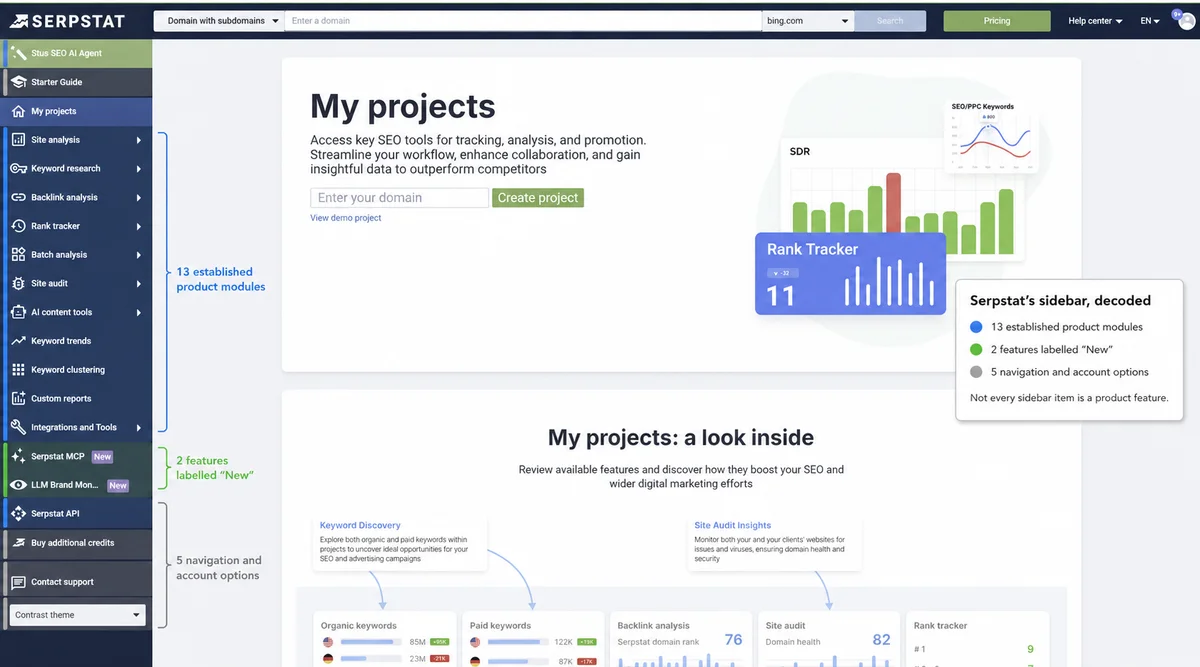Click the top Enter a domain field
This screenshot has width=1200, height=667.
[x=524, y=21]
